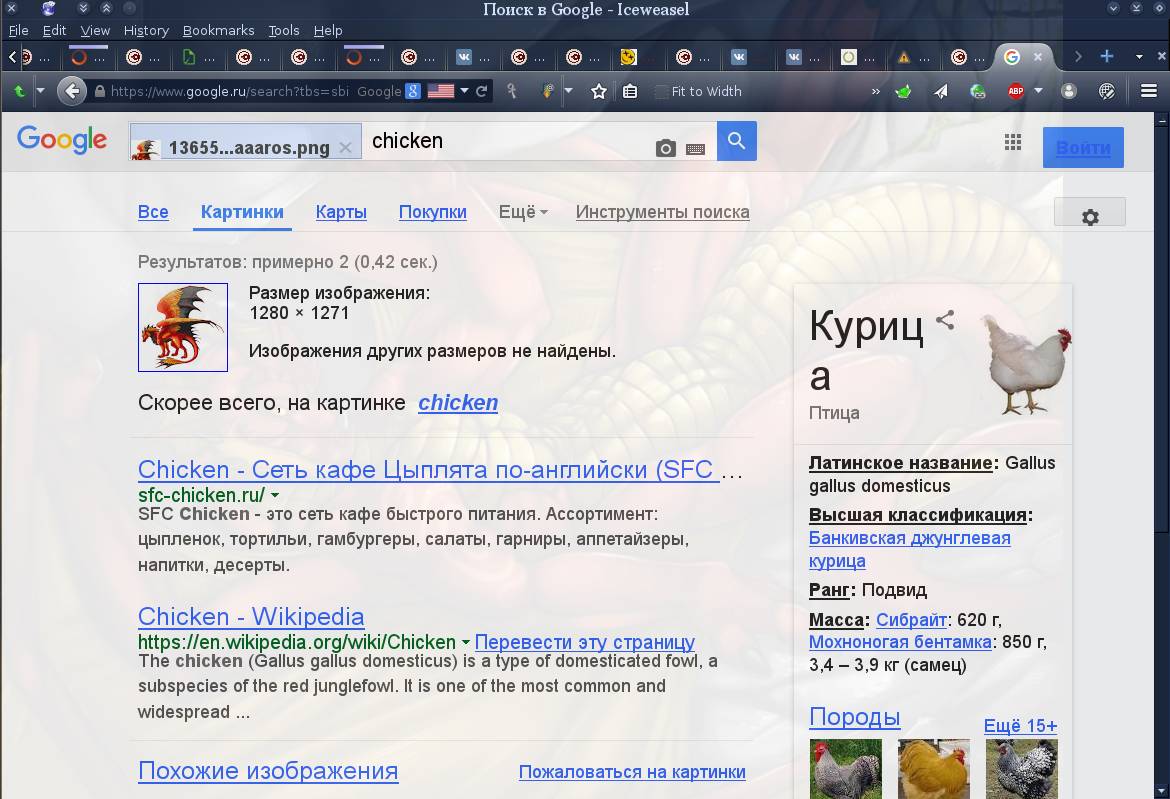Switch to the Картинки search tab
Screen dimensions: 1170x799
coord(242,212)
